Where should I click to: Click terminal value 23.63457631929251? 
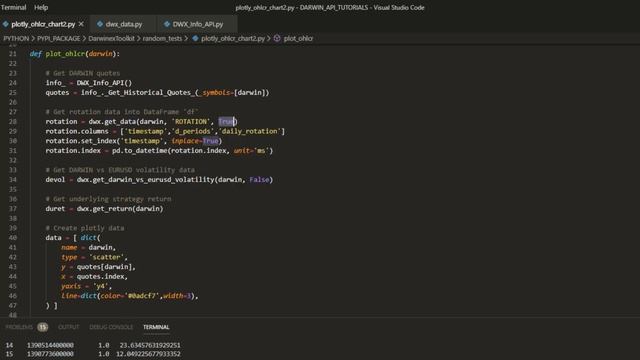click(150, 345)
